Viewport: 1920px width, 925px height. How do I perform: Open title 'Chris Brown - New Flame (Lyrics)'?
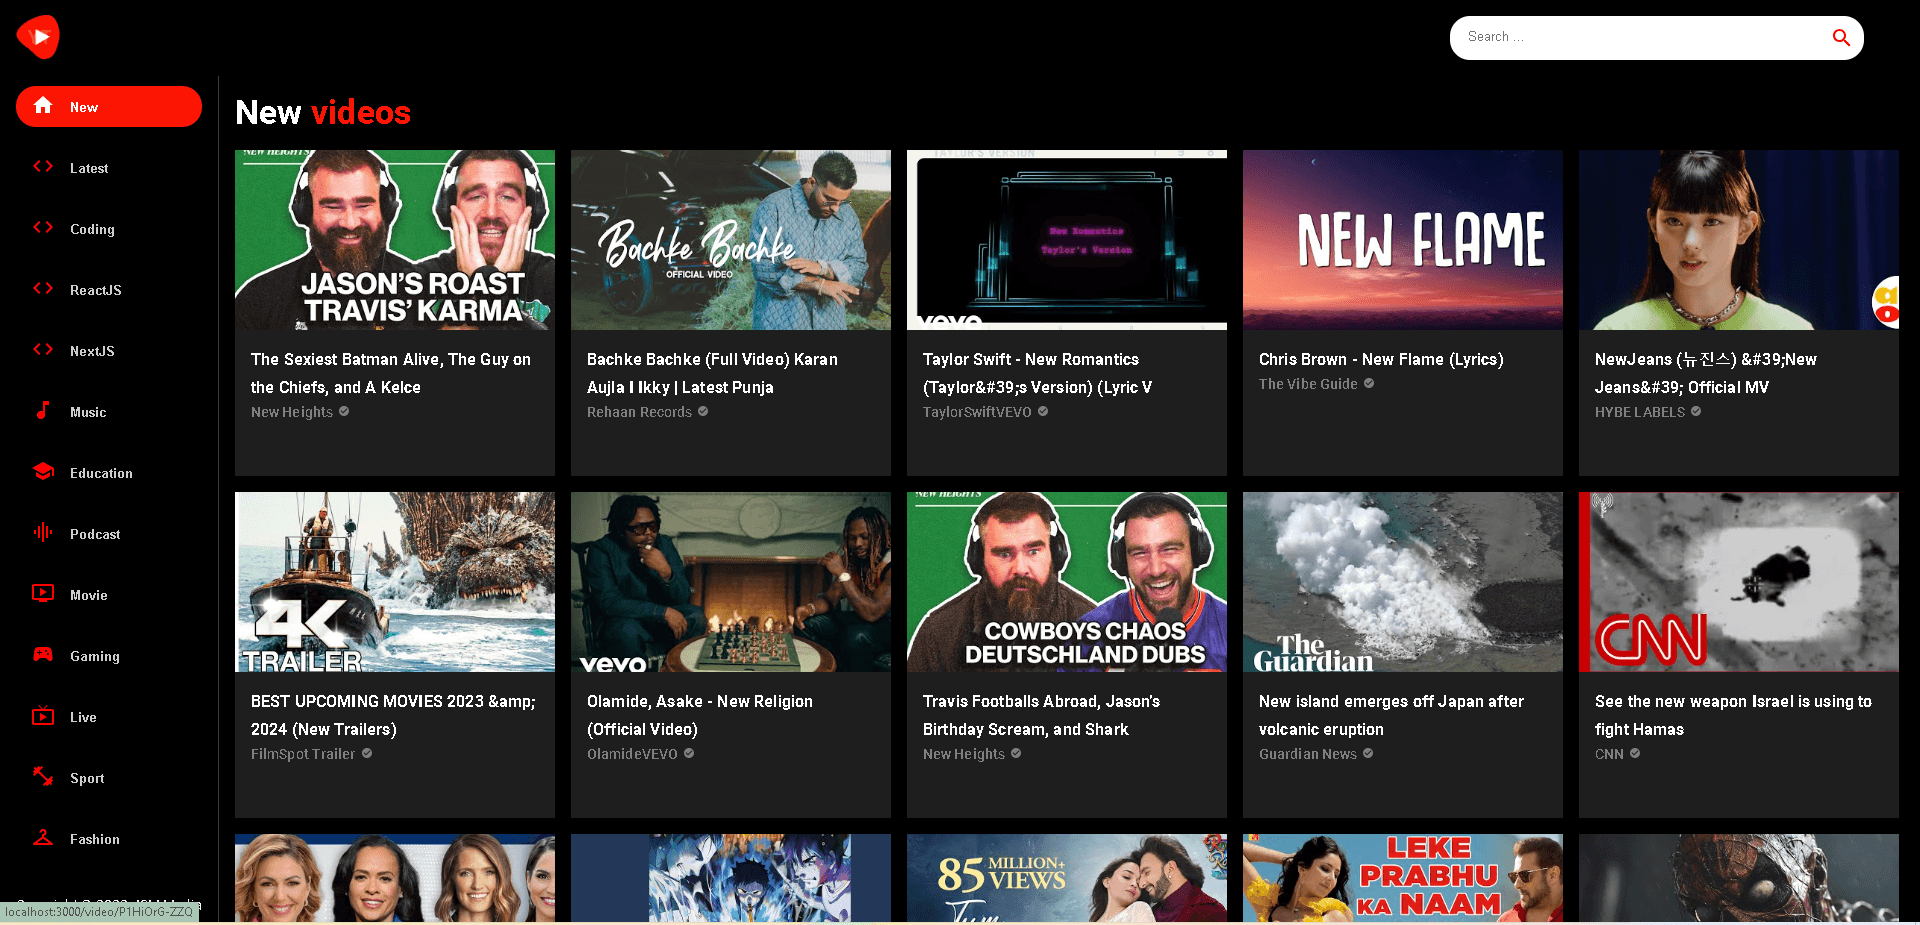(1381, 359)
